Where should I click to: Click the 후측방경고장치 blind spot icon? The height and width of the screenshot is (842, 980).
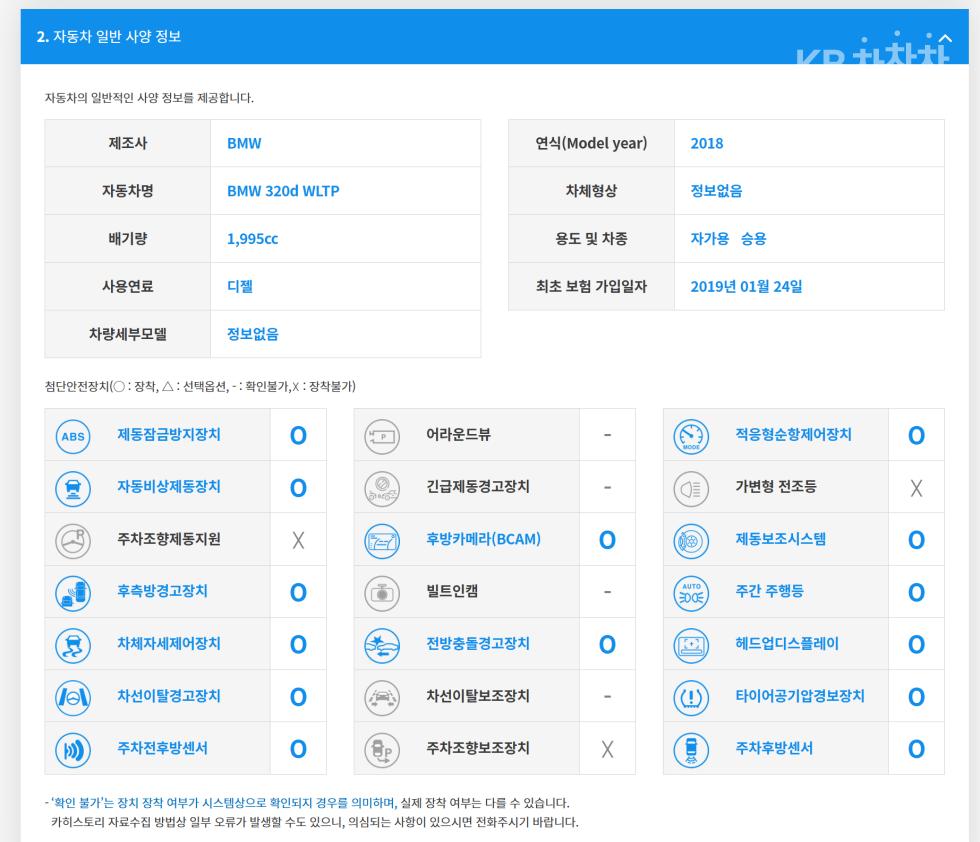(x=73, y=593)
